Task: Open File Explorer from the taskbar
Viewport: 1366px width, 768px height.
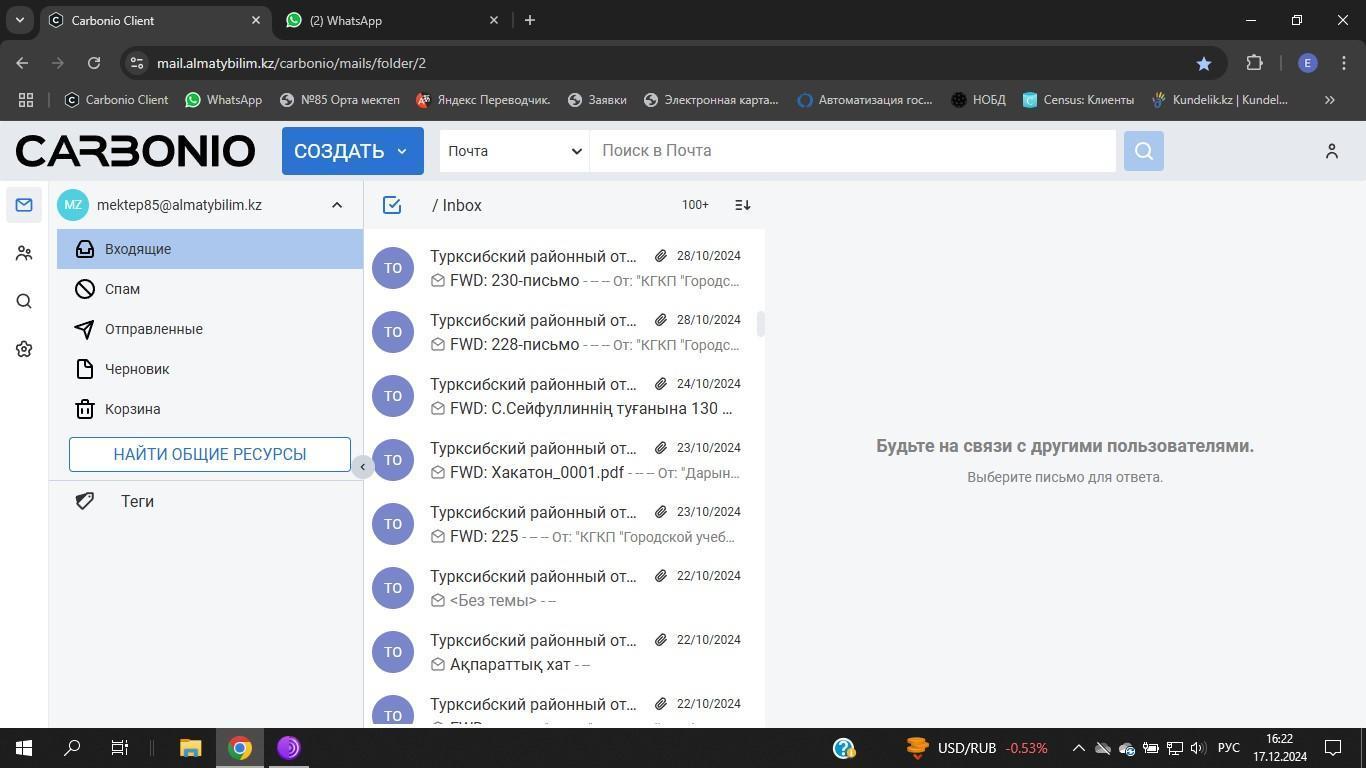Action: click(x=190, y=748)
